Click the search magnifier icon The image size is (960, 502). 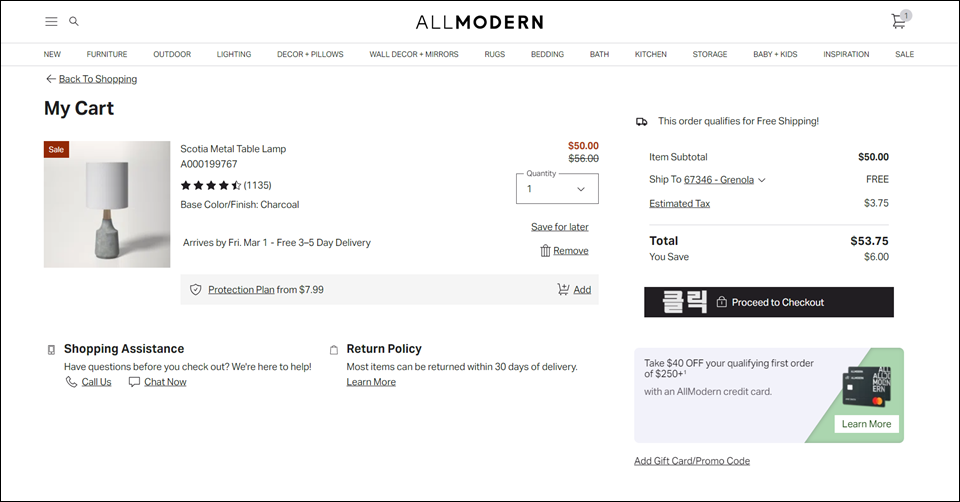click(x=74, y=21)
